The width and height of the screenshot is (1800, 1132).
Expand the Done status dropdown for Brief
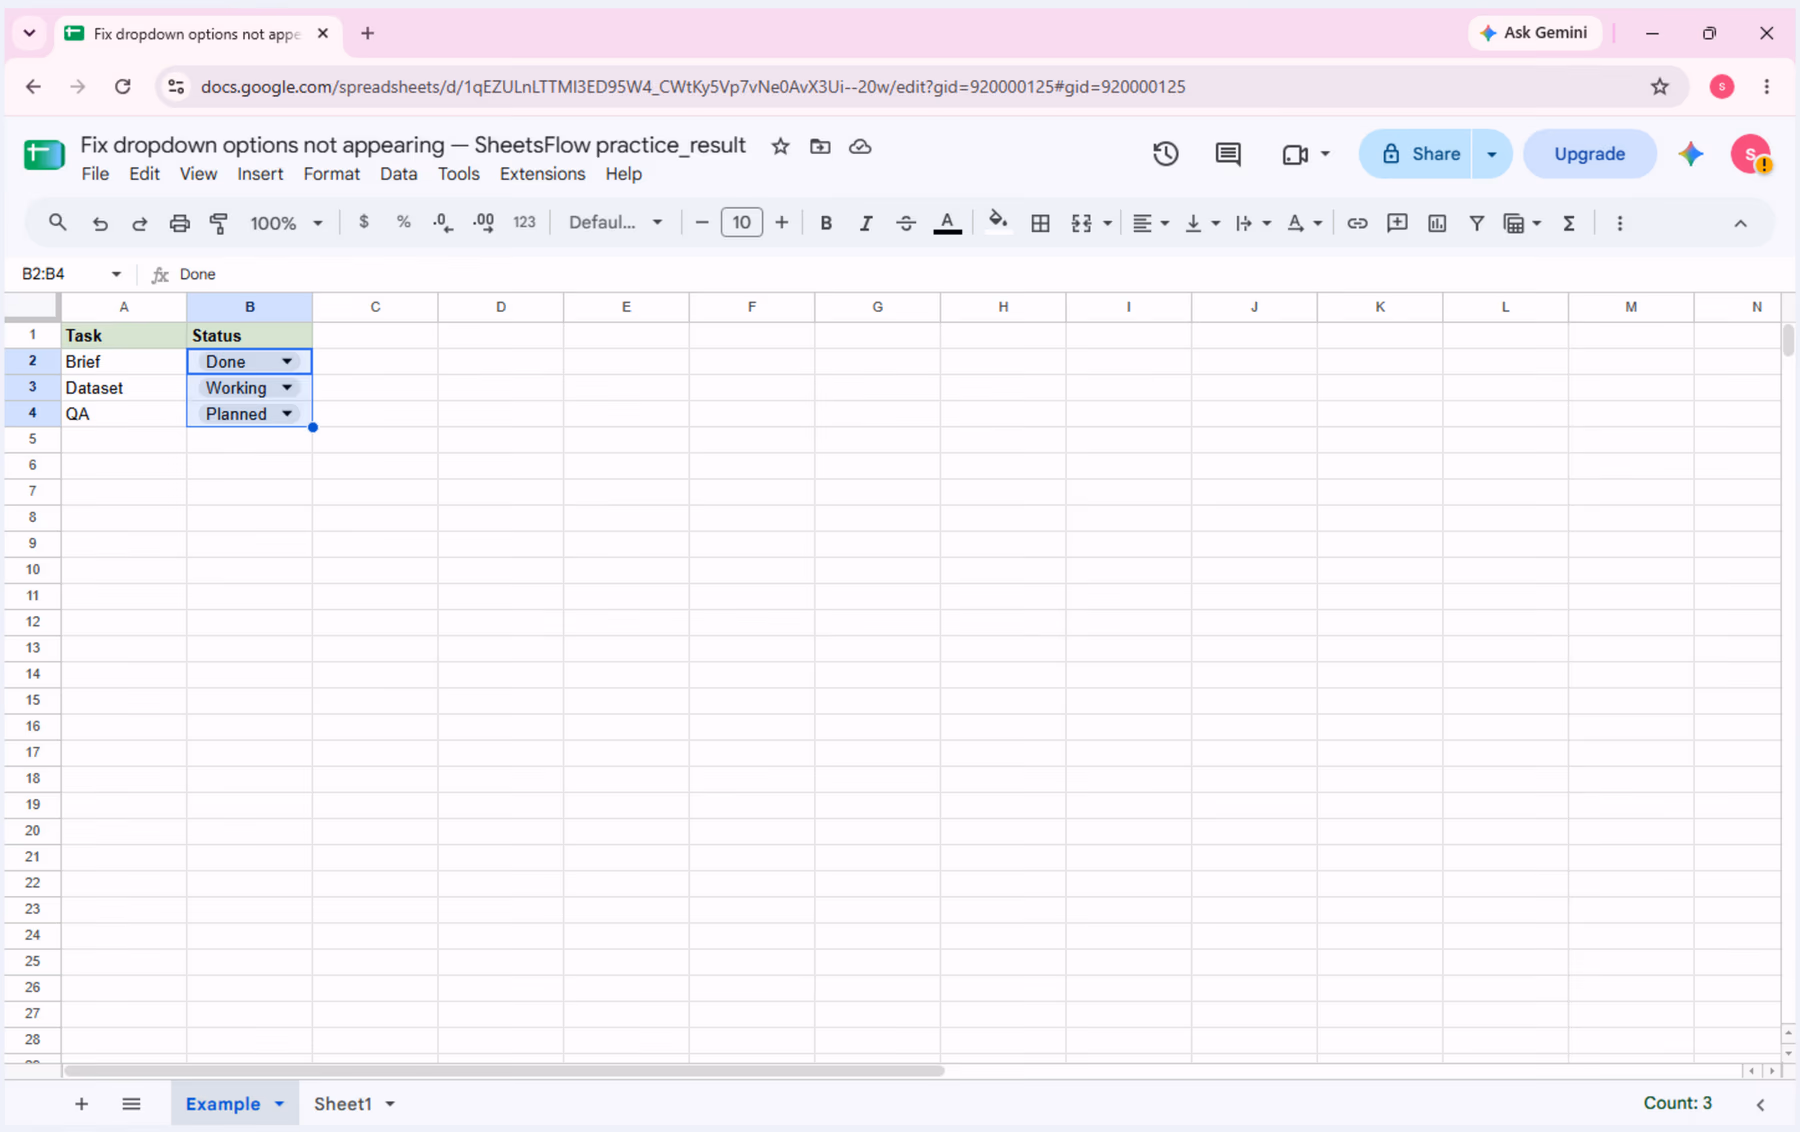coord(287,361)
